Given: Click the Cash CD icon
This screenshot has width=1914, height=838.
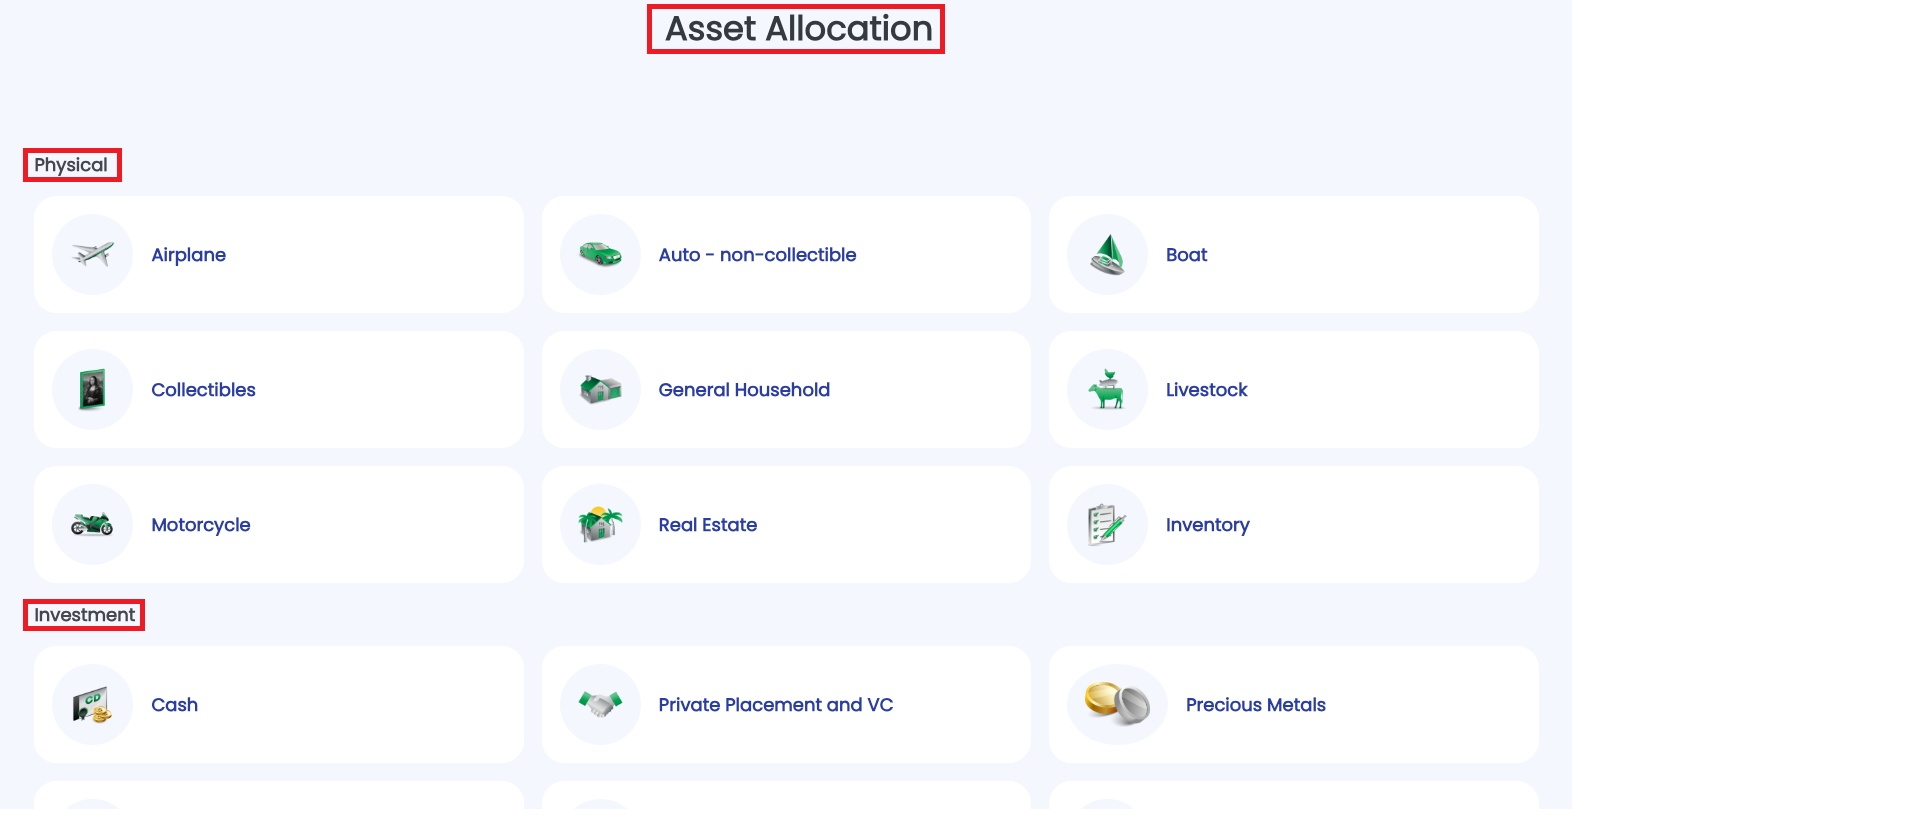Looking at the screenshot, I should tap(93, 705).
